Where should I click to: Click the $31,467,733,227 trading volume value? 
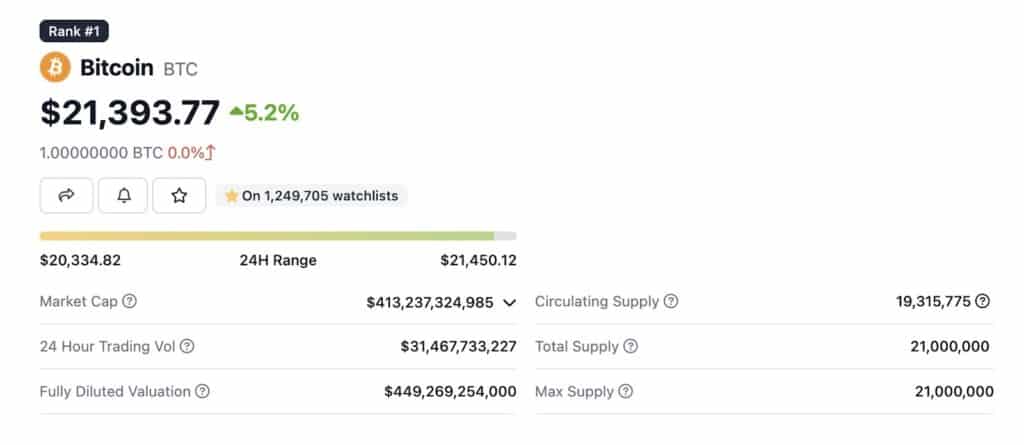click(x=458, y=346)
